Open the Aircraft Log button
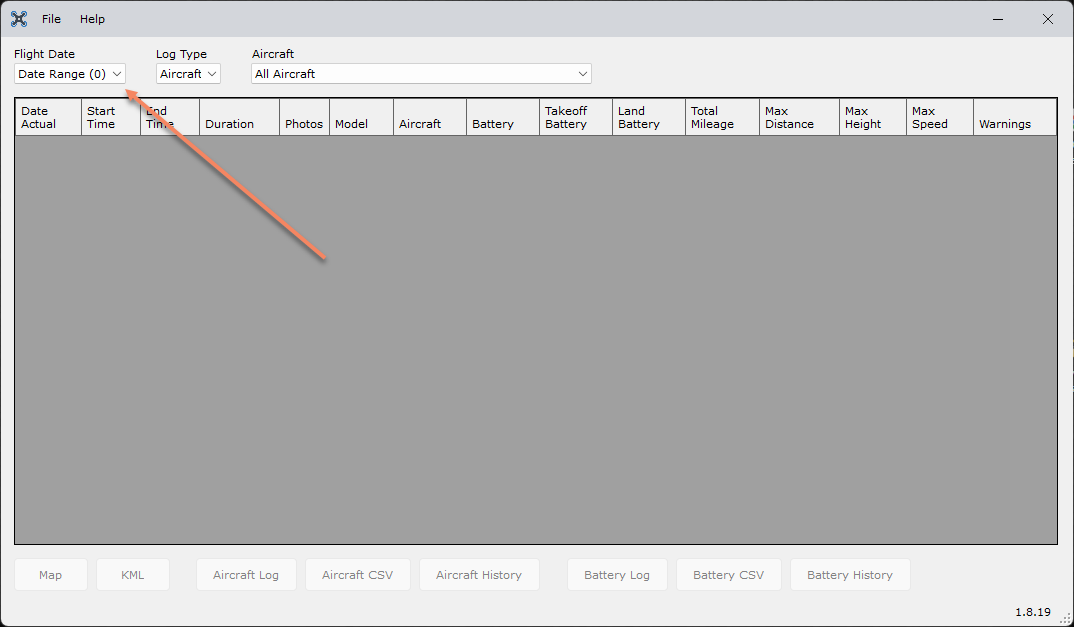 (246, 575)
